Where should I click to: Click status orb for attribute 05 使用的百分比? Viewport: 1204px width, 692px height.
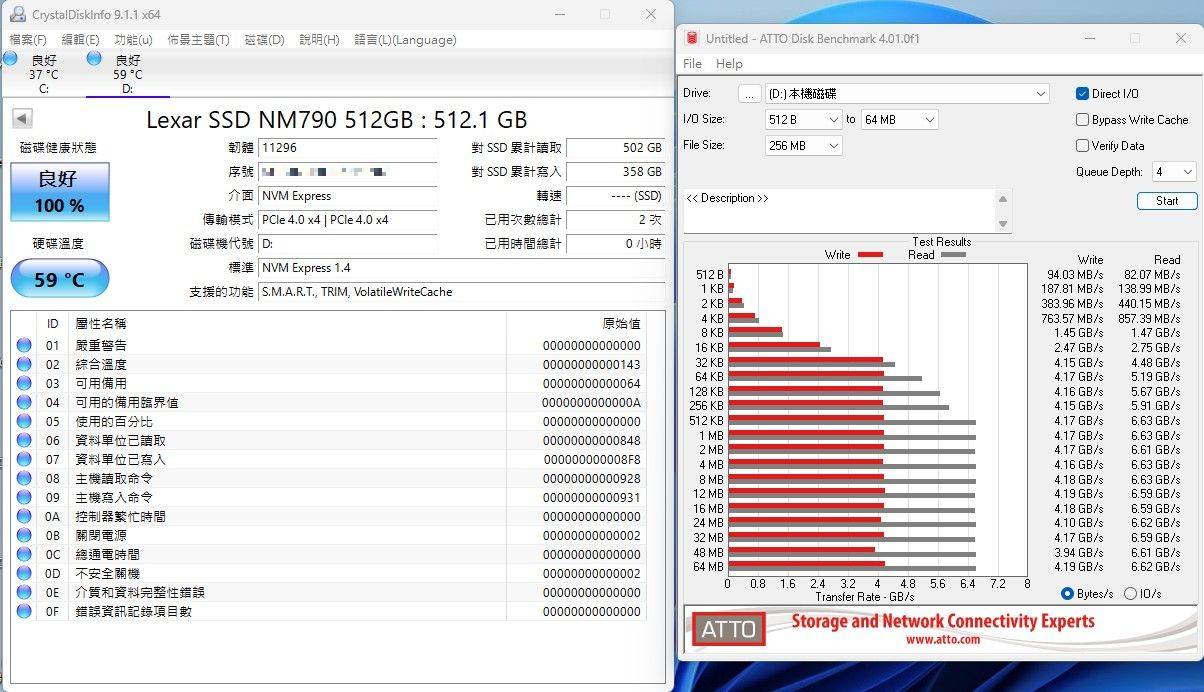[x=24, y=421]
